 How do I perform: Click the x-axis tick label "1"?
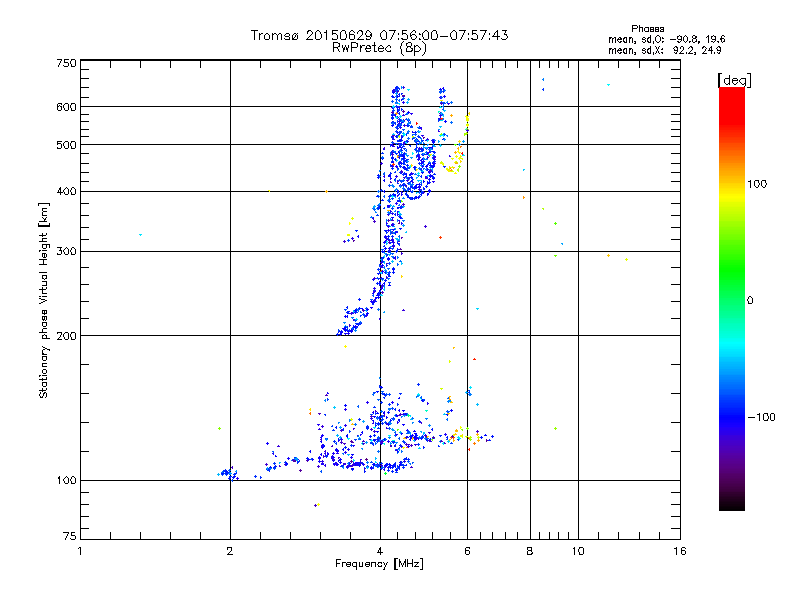tap(80, 551)
